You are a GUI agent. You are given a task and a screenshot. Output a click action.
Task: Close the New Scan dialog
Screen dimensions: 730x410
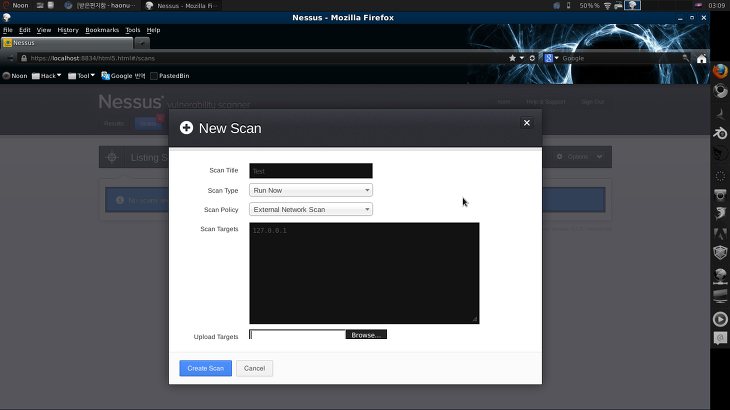point(527,123)
